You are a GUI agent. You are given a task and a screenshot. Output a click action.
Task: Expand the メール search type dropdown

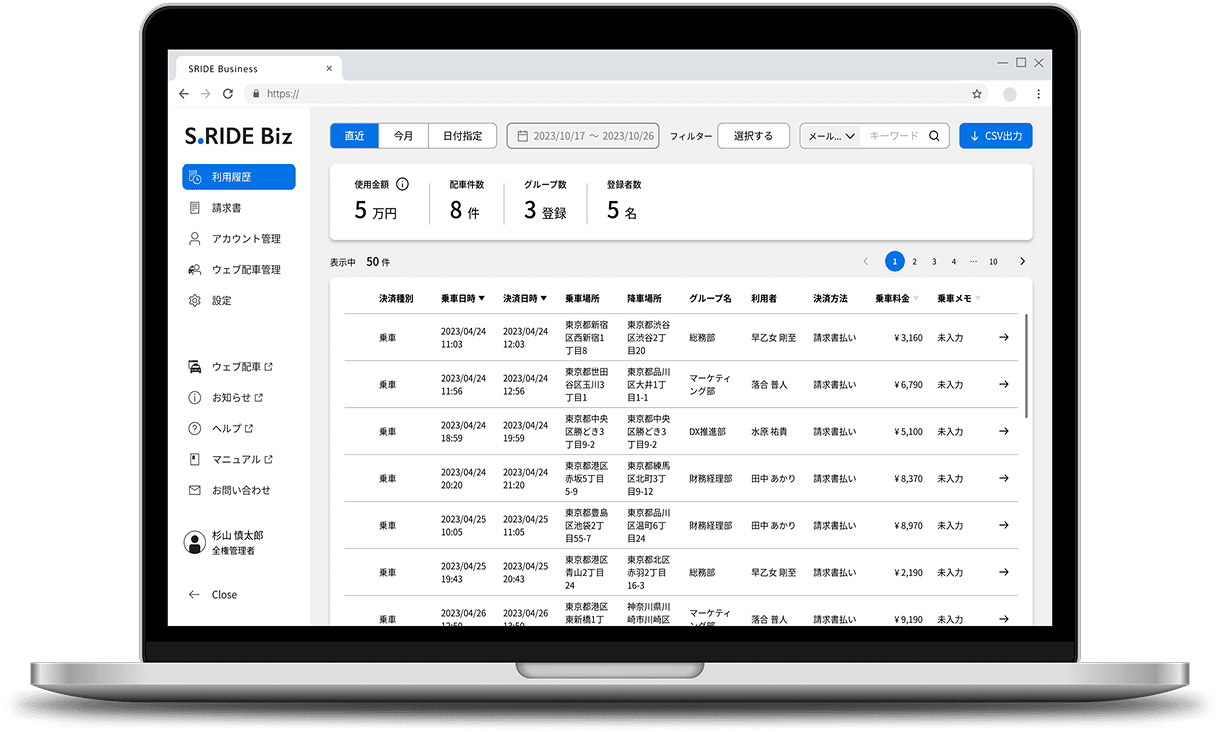tap(831, 136)
